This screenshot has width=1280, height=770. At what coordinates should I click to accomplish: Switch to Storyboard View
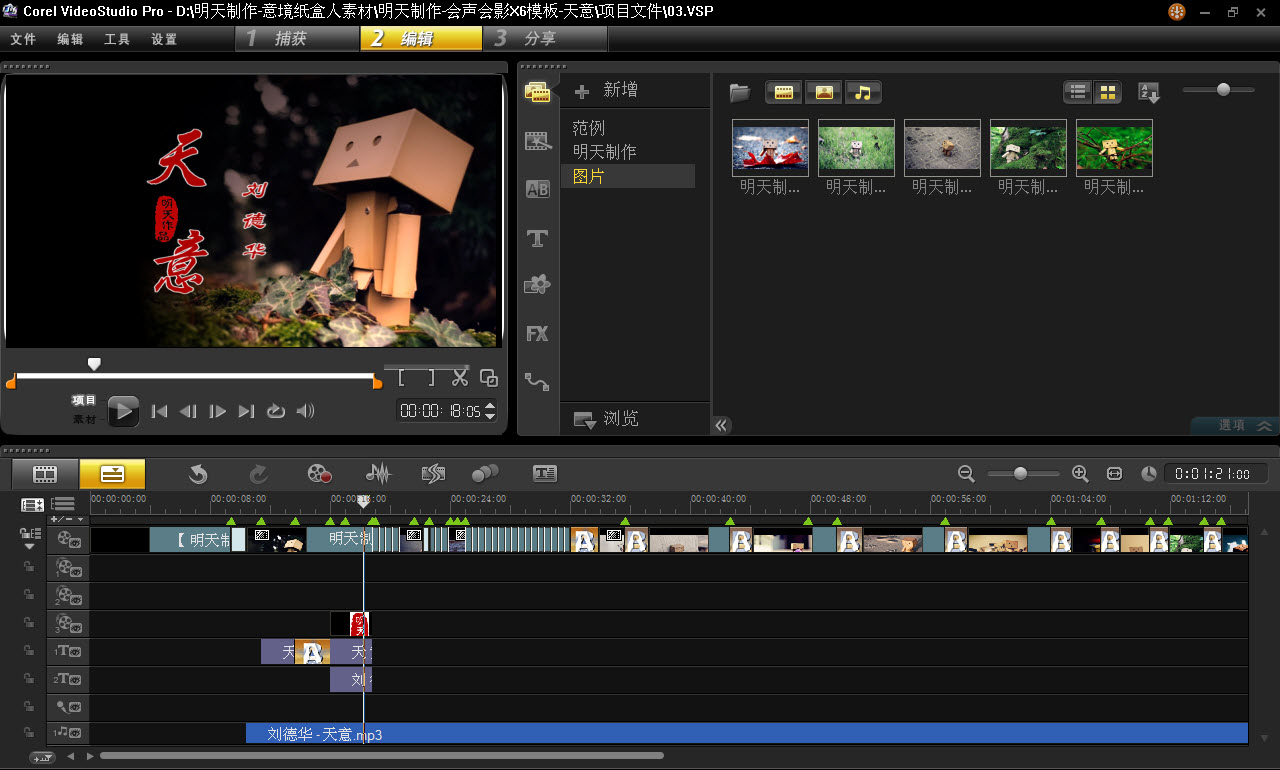(x=45, y=474)
